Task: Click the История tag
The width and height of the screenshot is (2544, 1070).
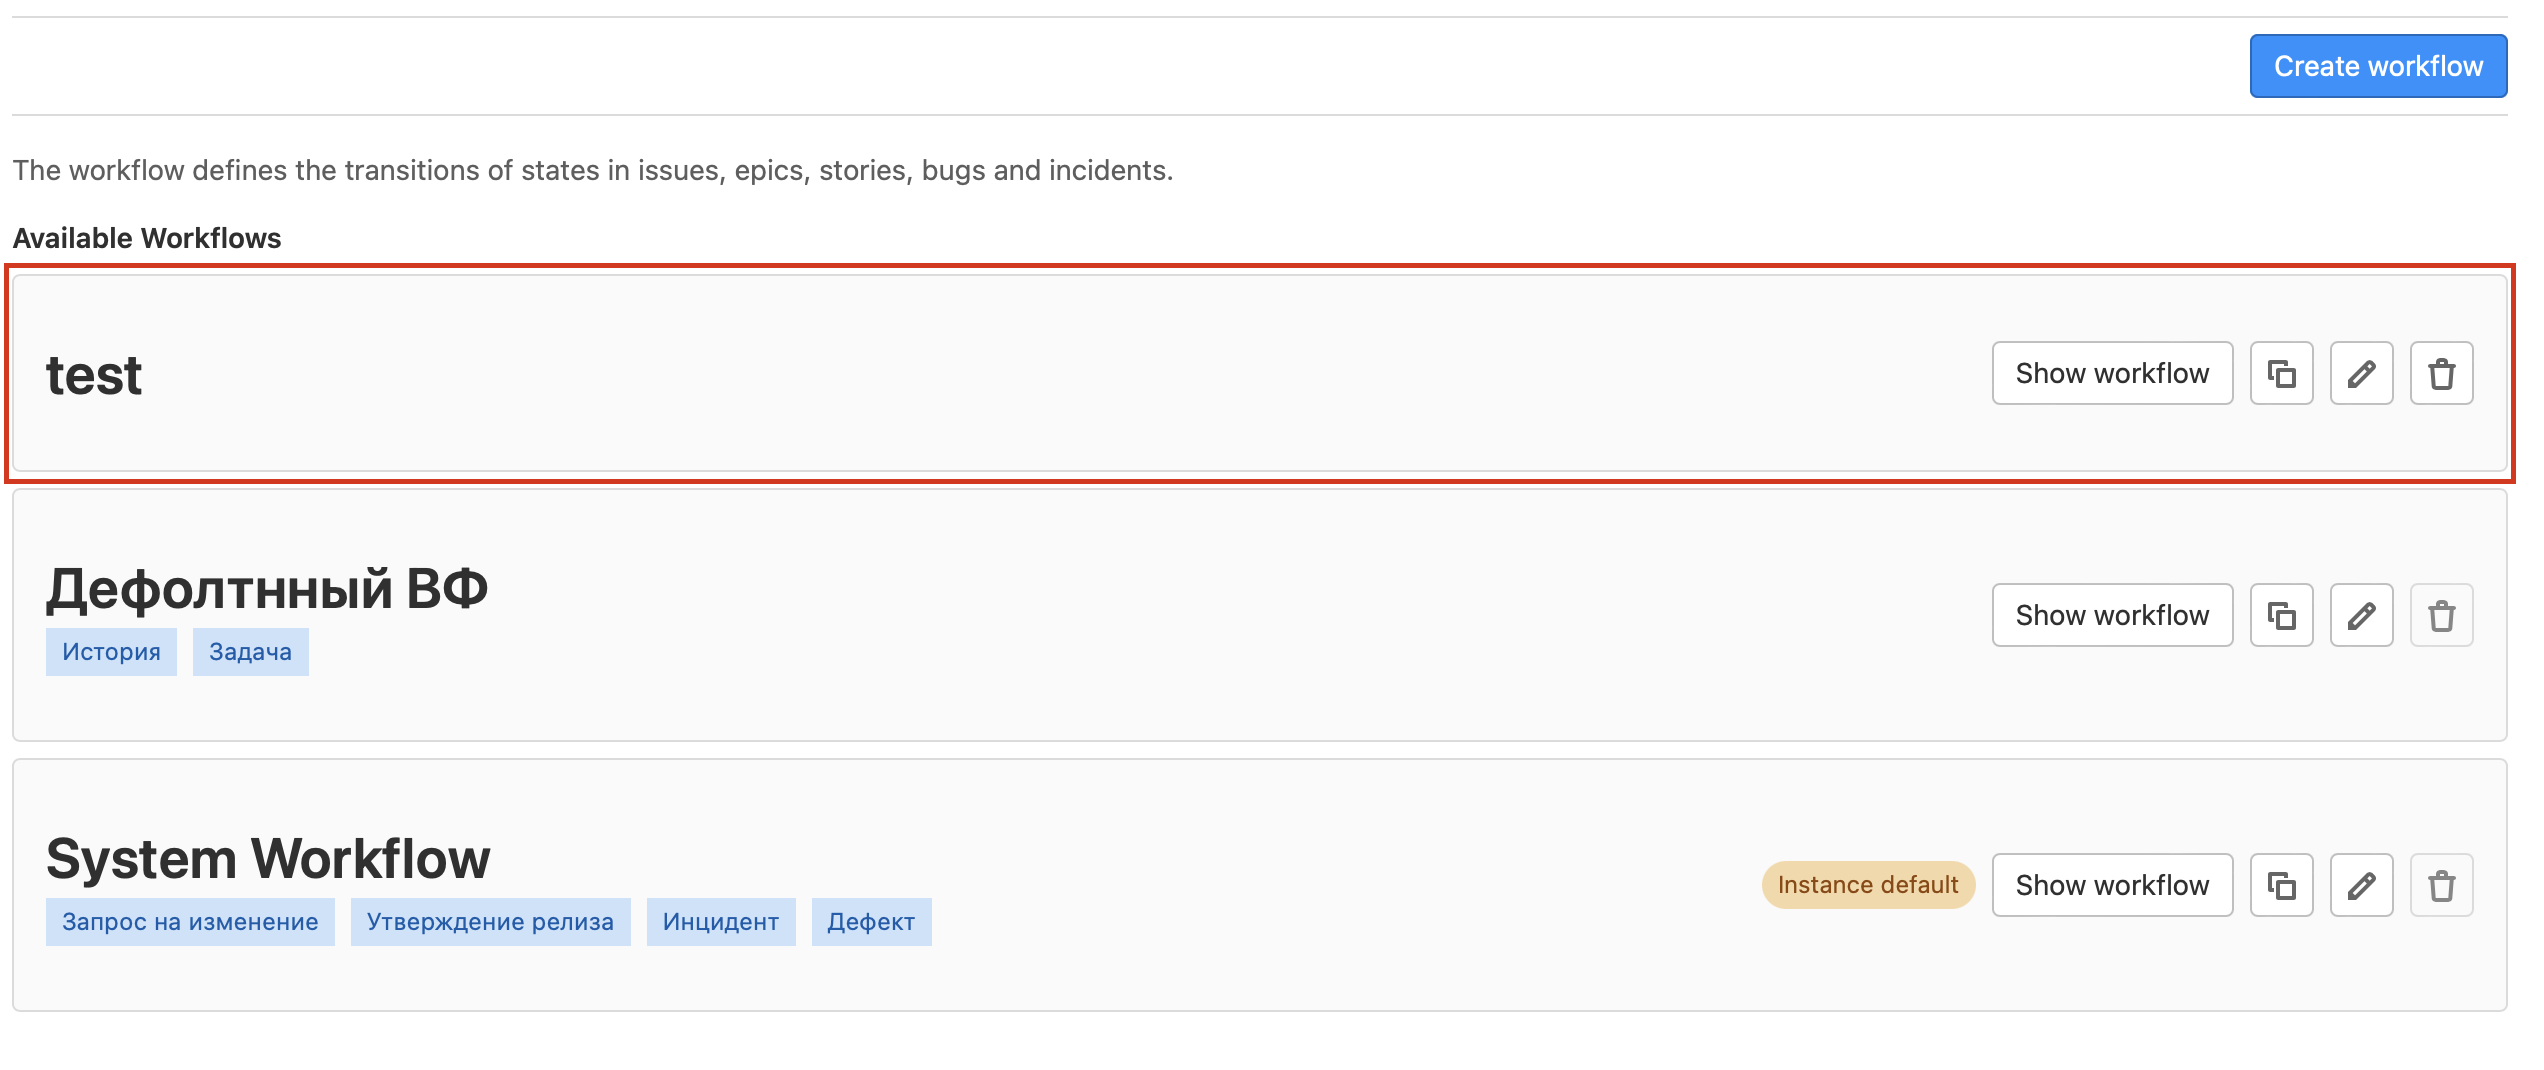Action: click(x=111, y=652)
